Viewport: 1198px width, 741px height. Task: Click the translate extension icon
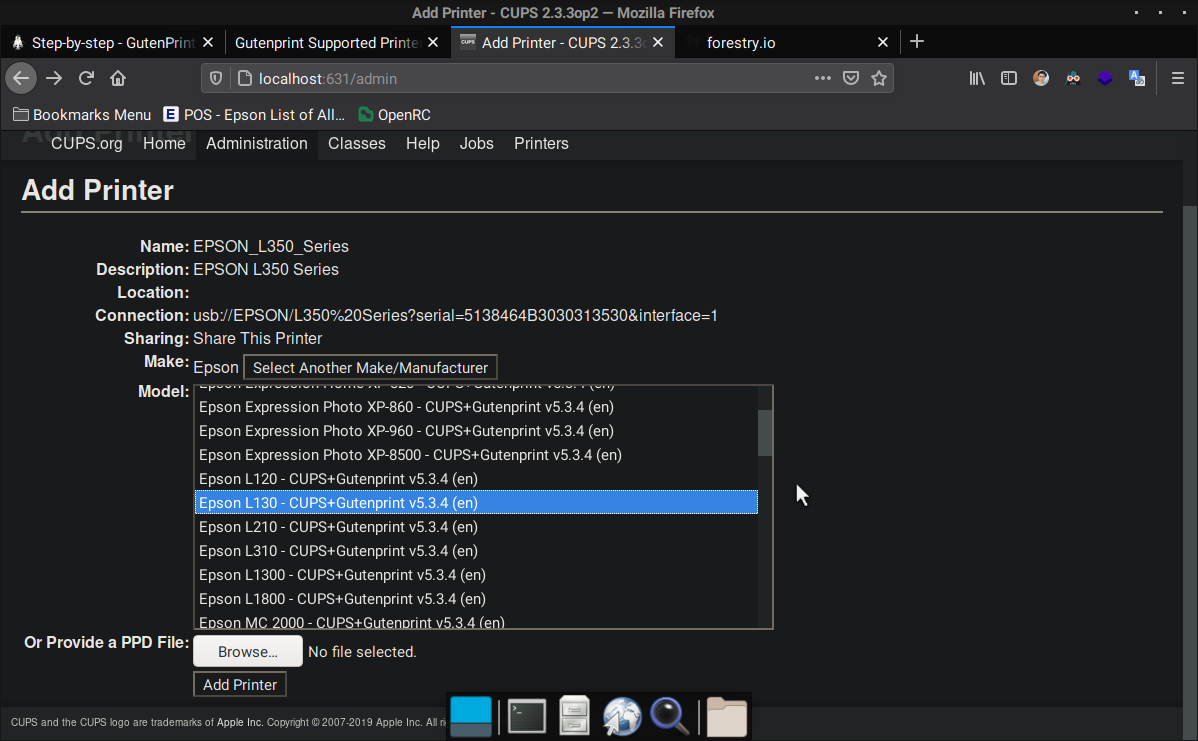(x=1137, y=78)
